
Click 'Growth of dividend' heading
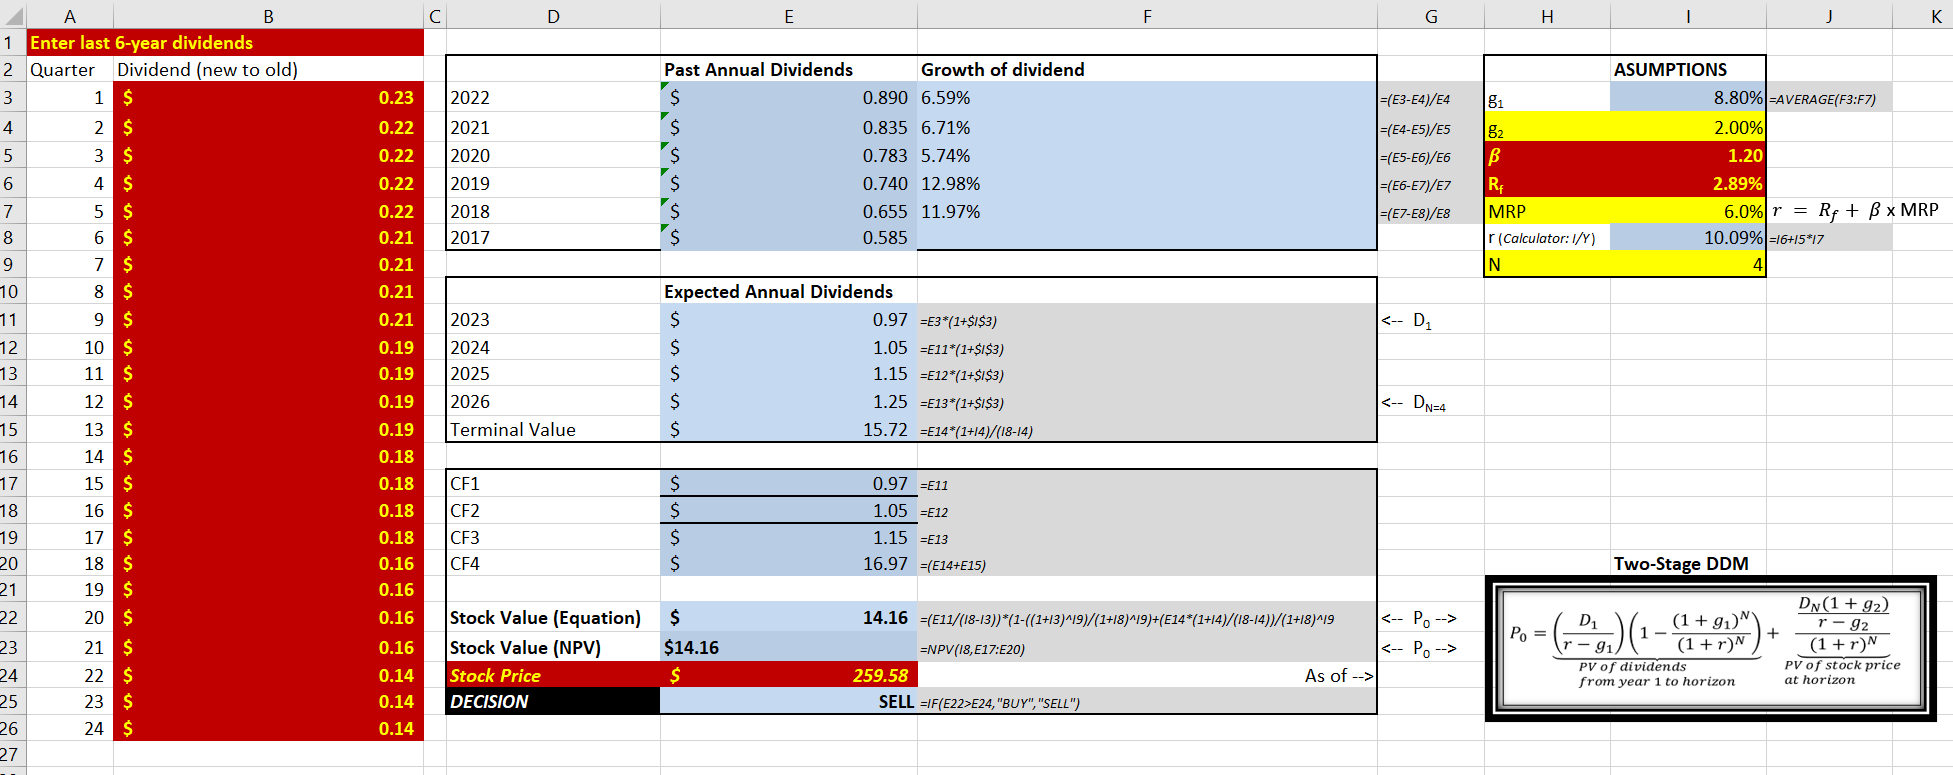(1147, 69)
